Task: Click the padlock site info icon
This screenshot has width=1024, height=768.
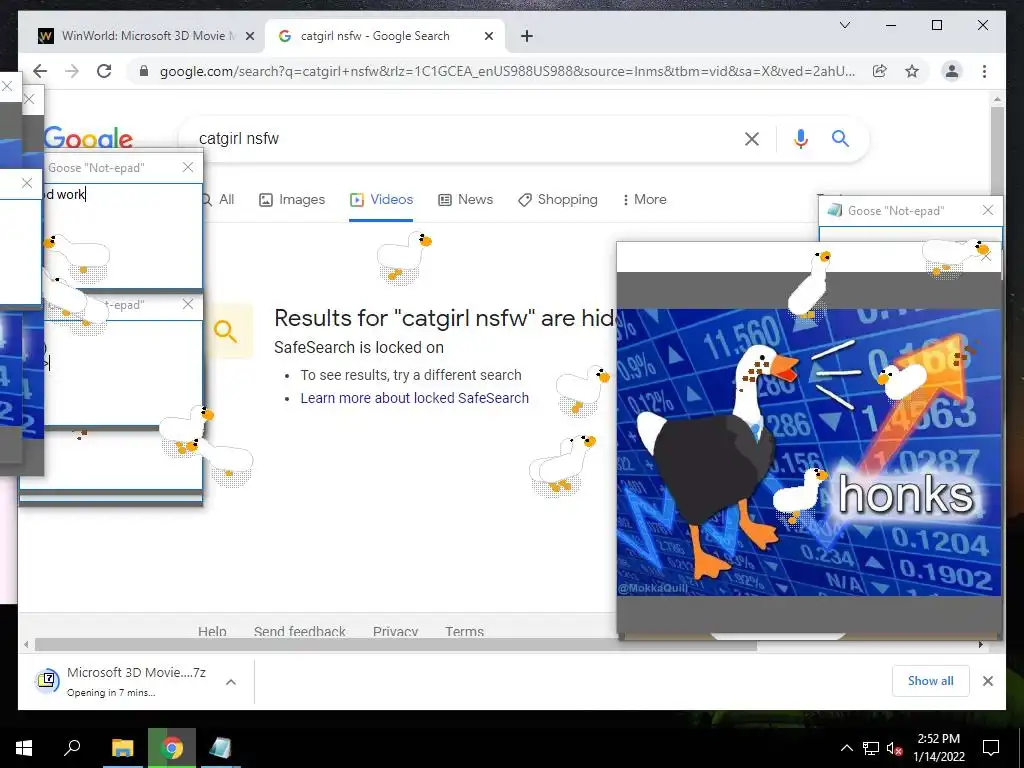Action: 144,71
